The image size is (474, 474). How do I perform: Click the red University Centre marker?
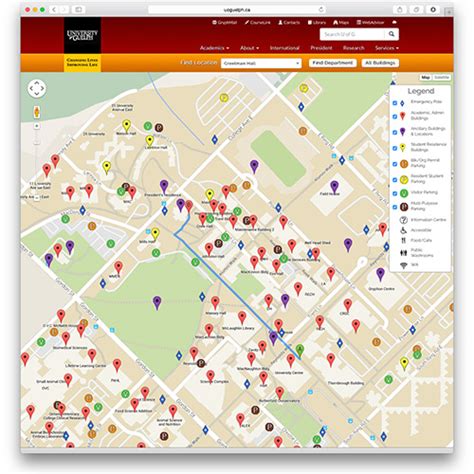click(x=291, y=361)
